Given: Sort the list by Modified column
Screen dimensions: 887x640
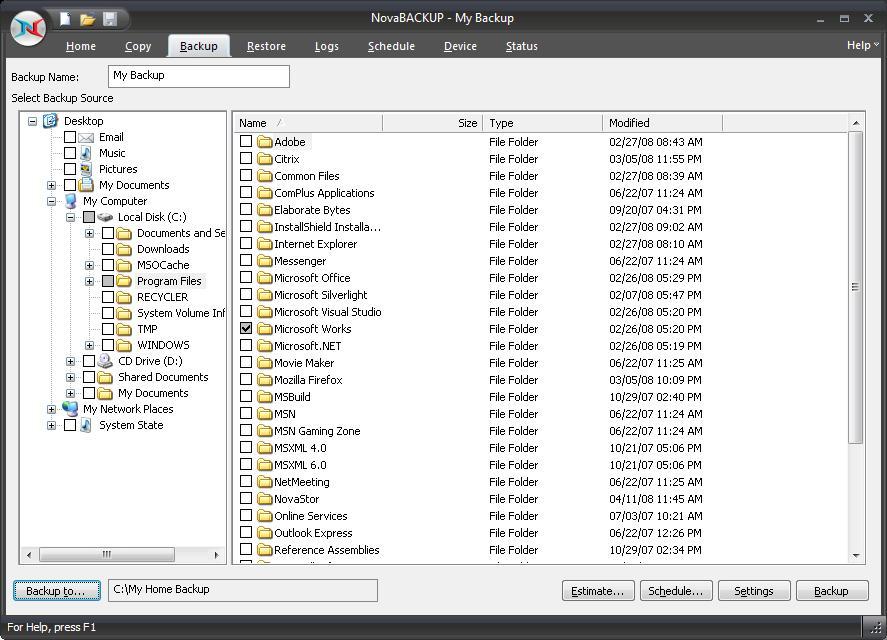Looking at the screenshot, I should coord(662,123).
